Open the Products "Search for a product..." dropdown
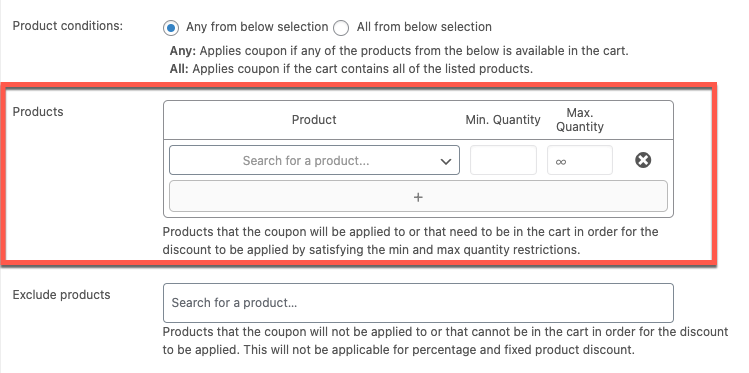The image size is (749, 373). [x=314, y=160]
